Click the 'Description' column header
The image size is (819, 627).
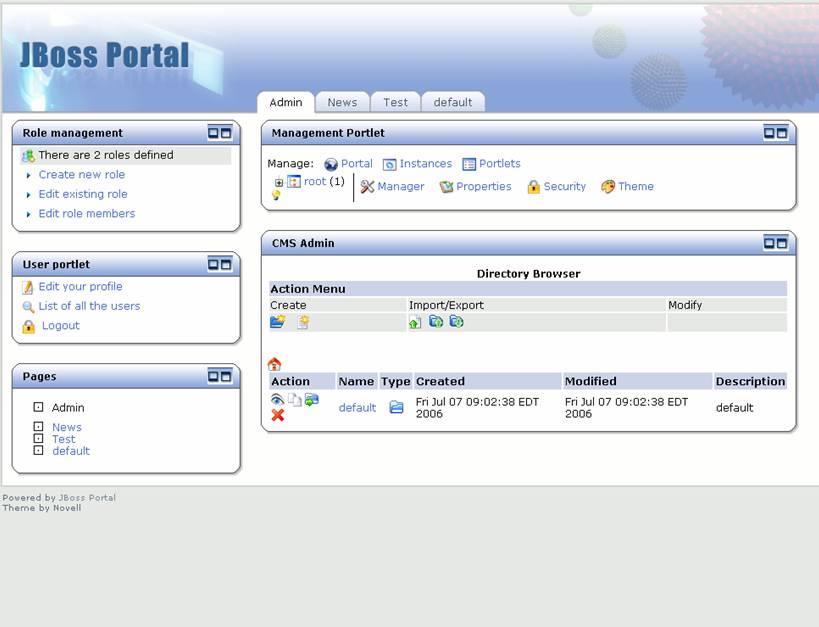point(751,381)
